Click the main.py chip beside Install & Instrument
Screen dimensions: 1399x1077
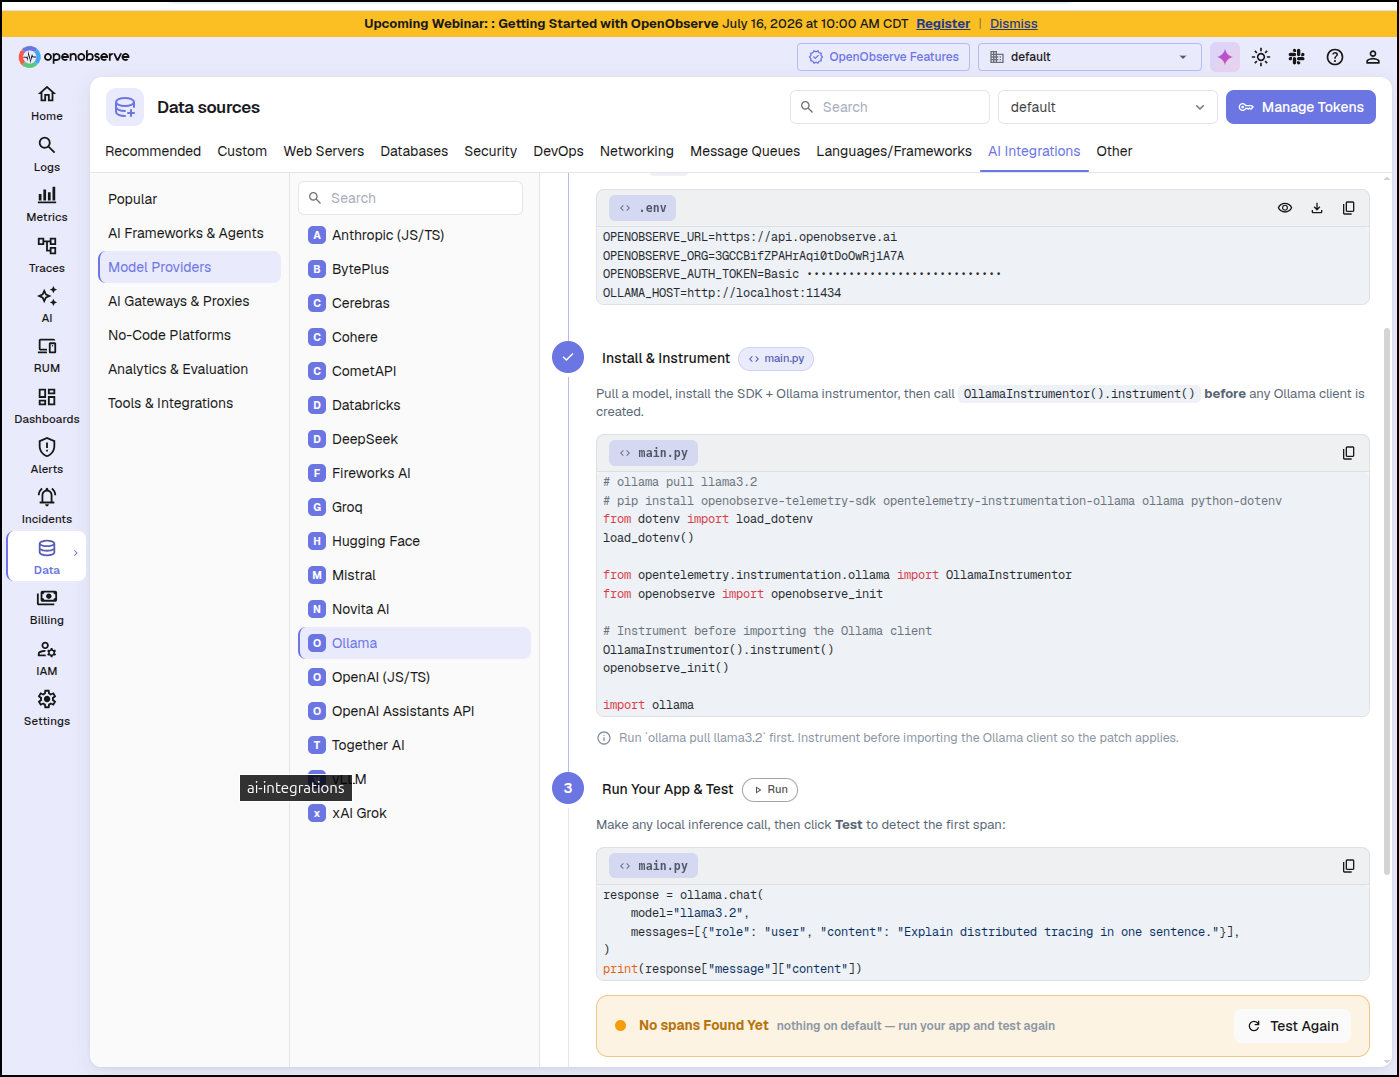(x=776, y=358)
